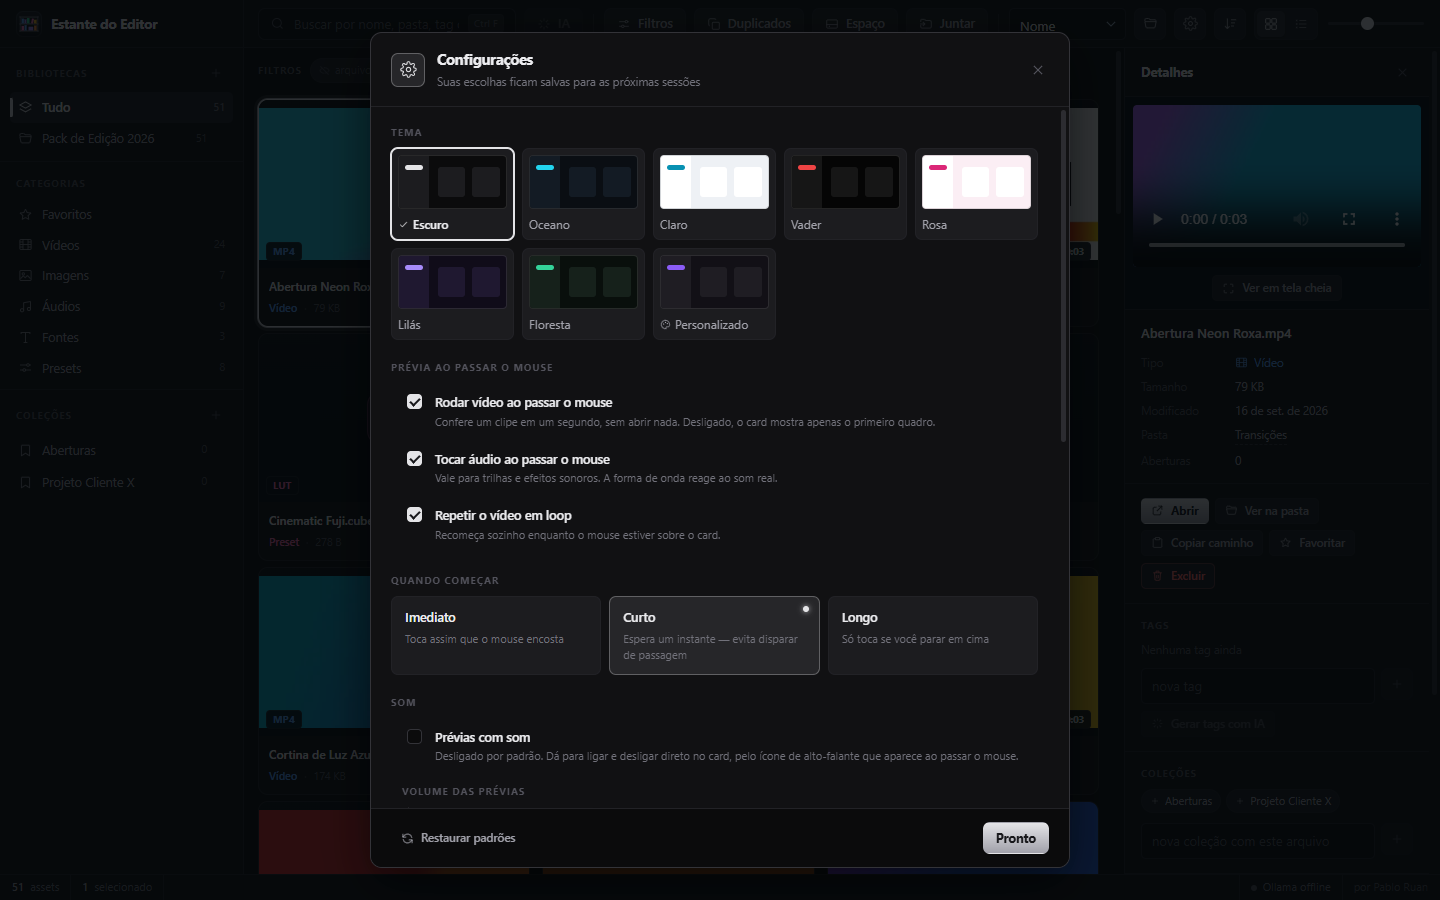Open the Nome sort dropdown
This screenshot has height=900, width=1440.
(x=1066, y=25)
